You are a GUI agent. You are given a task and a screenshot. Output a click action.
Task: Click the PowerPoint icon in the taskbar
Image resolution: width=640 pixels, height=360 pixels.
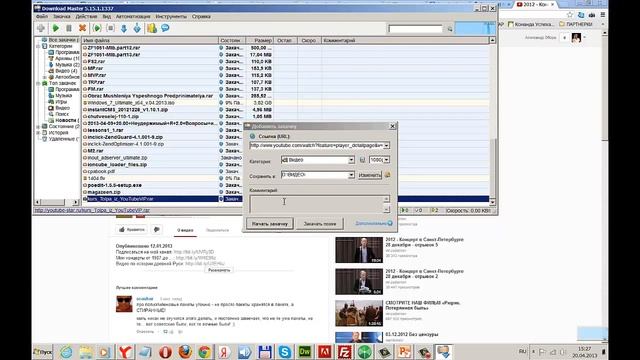click(404, 352)
